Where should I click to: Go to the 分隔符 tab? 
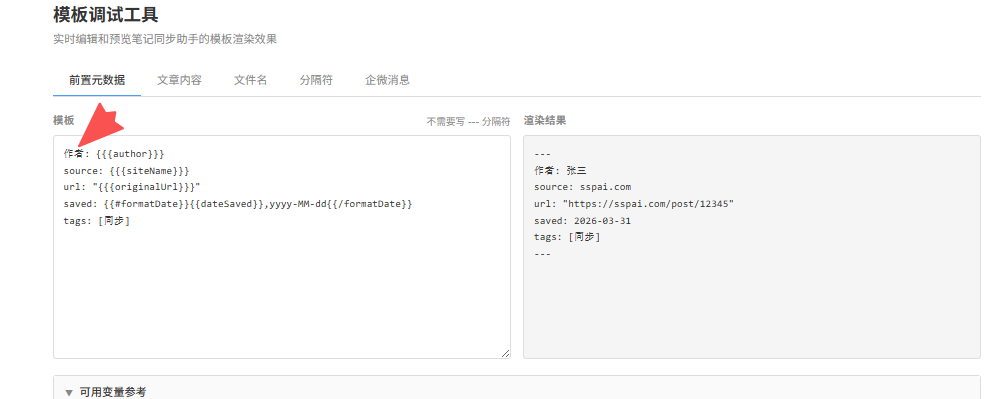tap(316, 80)
